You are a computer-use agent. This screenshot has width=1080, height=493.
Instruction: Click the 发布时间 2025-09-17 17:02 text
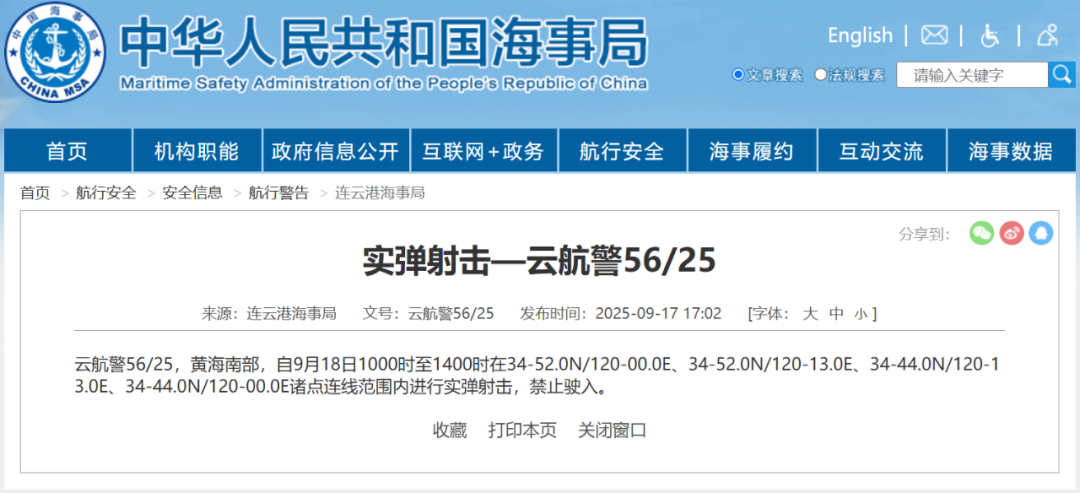click(620, 314)
